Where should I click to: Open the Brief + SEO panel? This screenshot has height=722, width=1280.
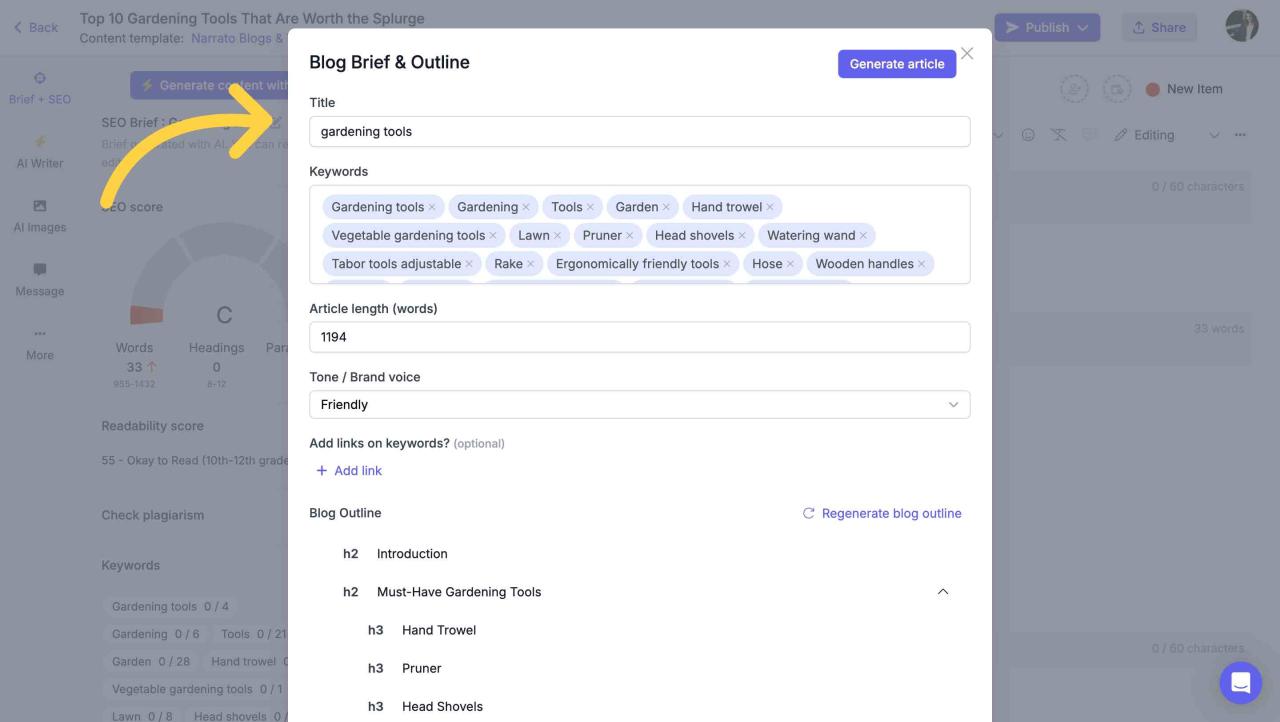(40, 89)
